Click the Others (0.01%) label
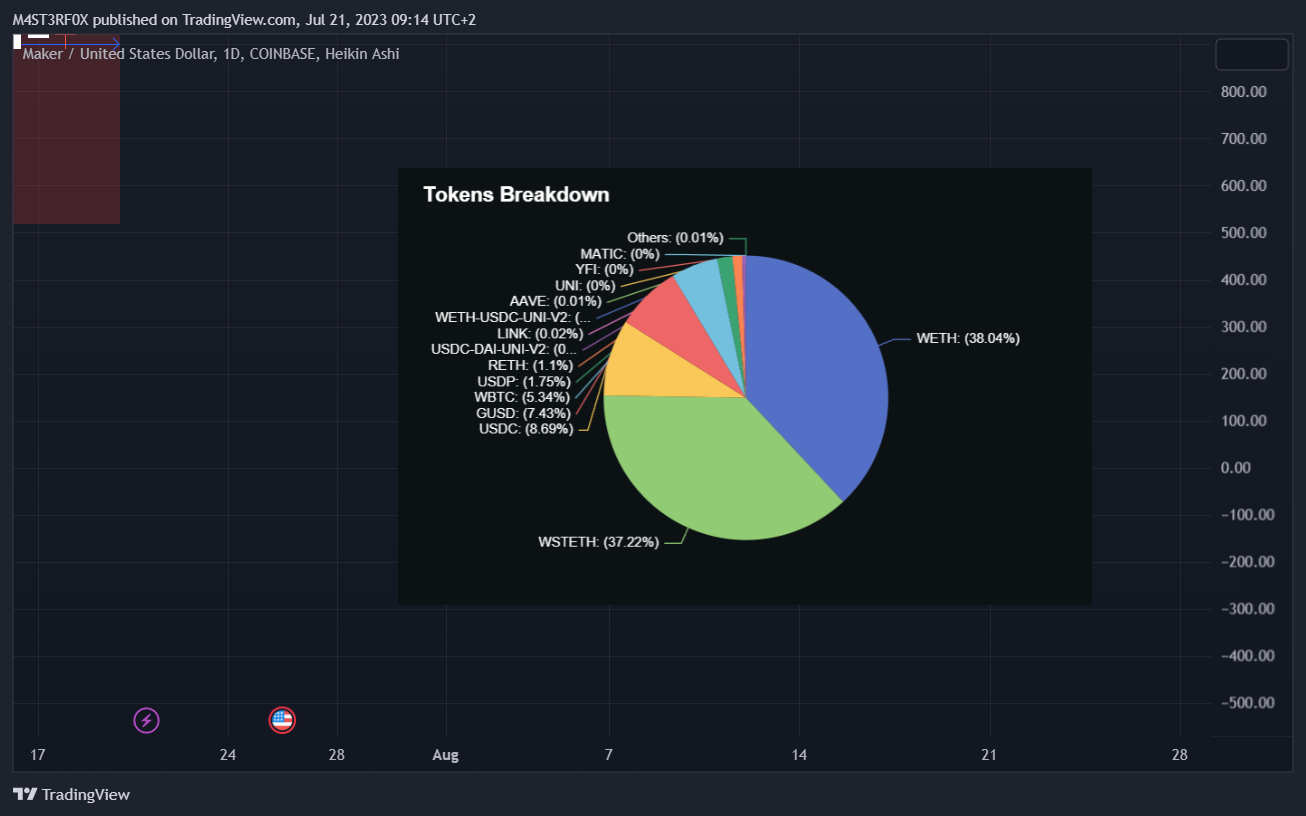 (x=675, y=237)
